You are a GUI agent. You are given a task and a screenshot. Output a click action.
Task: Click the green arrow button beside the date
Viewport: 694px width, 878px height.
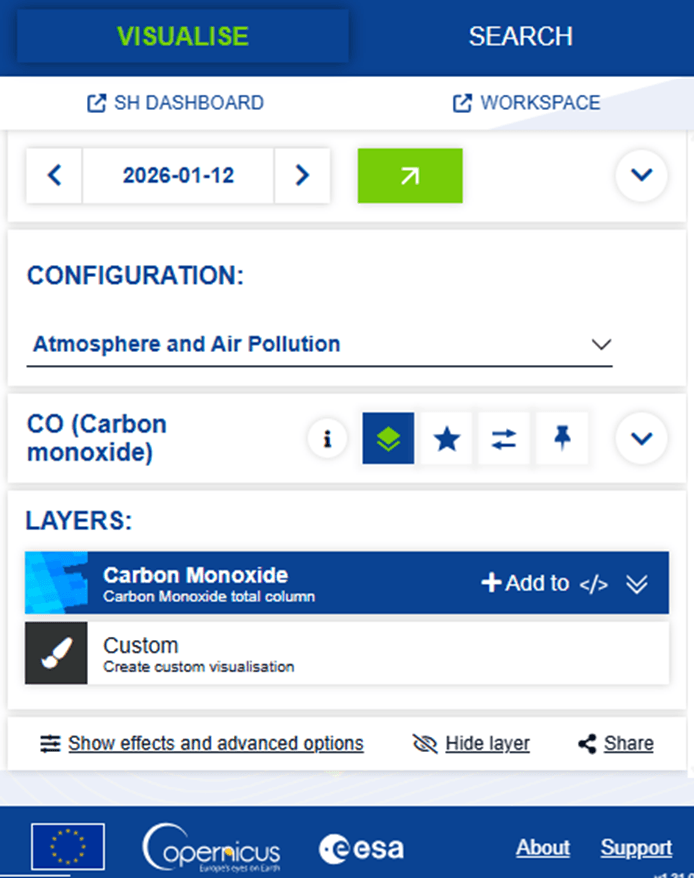(x=410, y=175)
